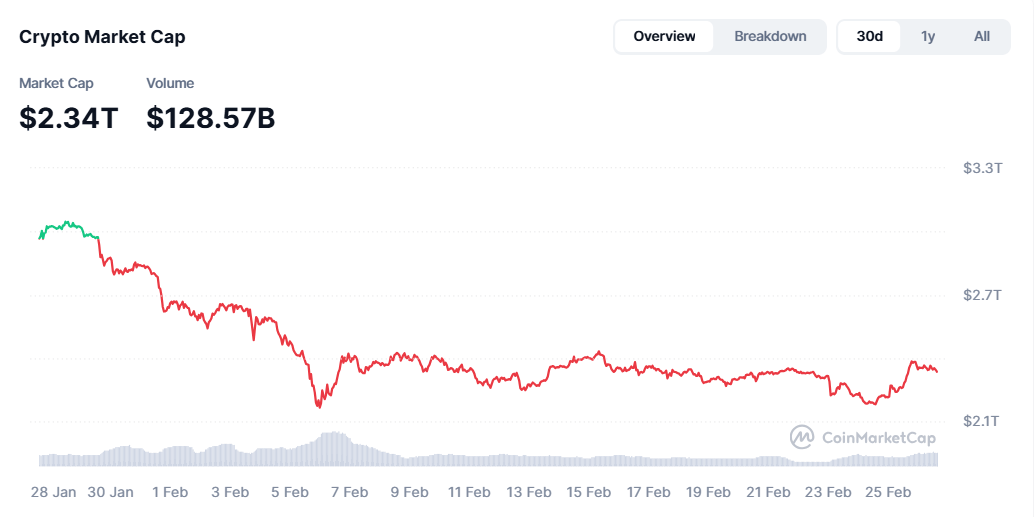Select the 30d time range
Image resolution: width=1034 pixels, height=517 pixels.
[870, 36]
